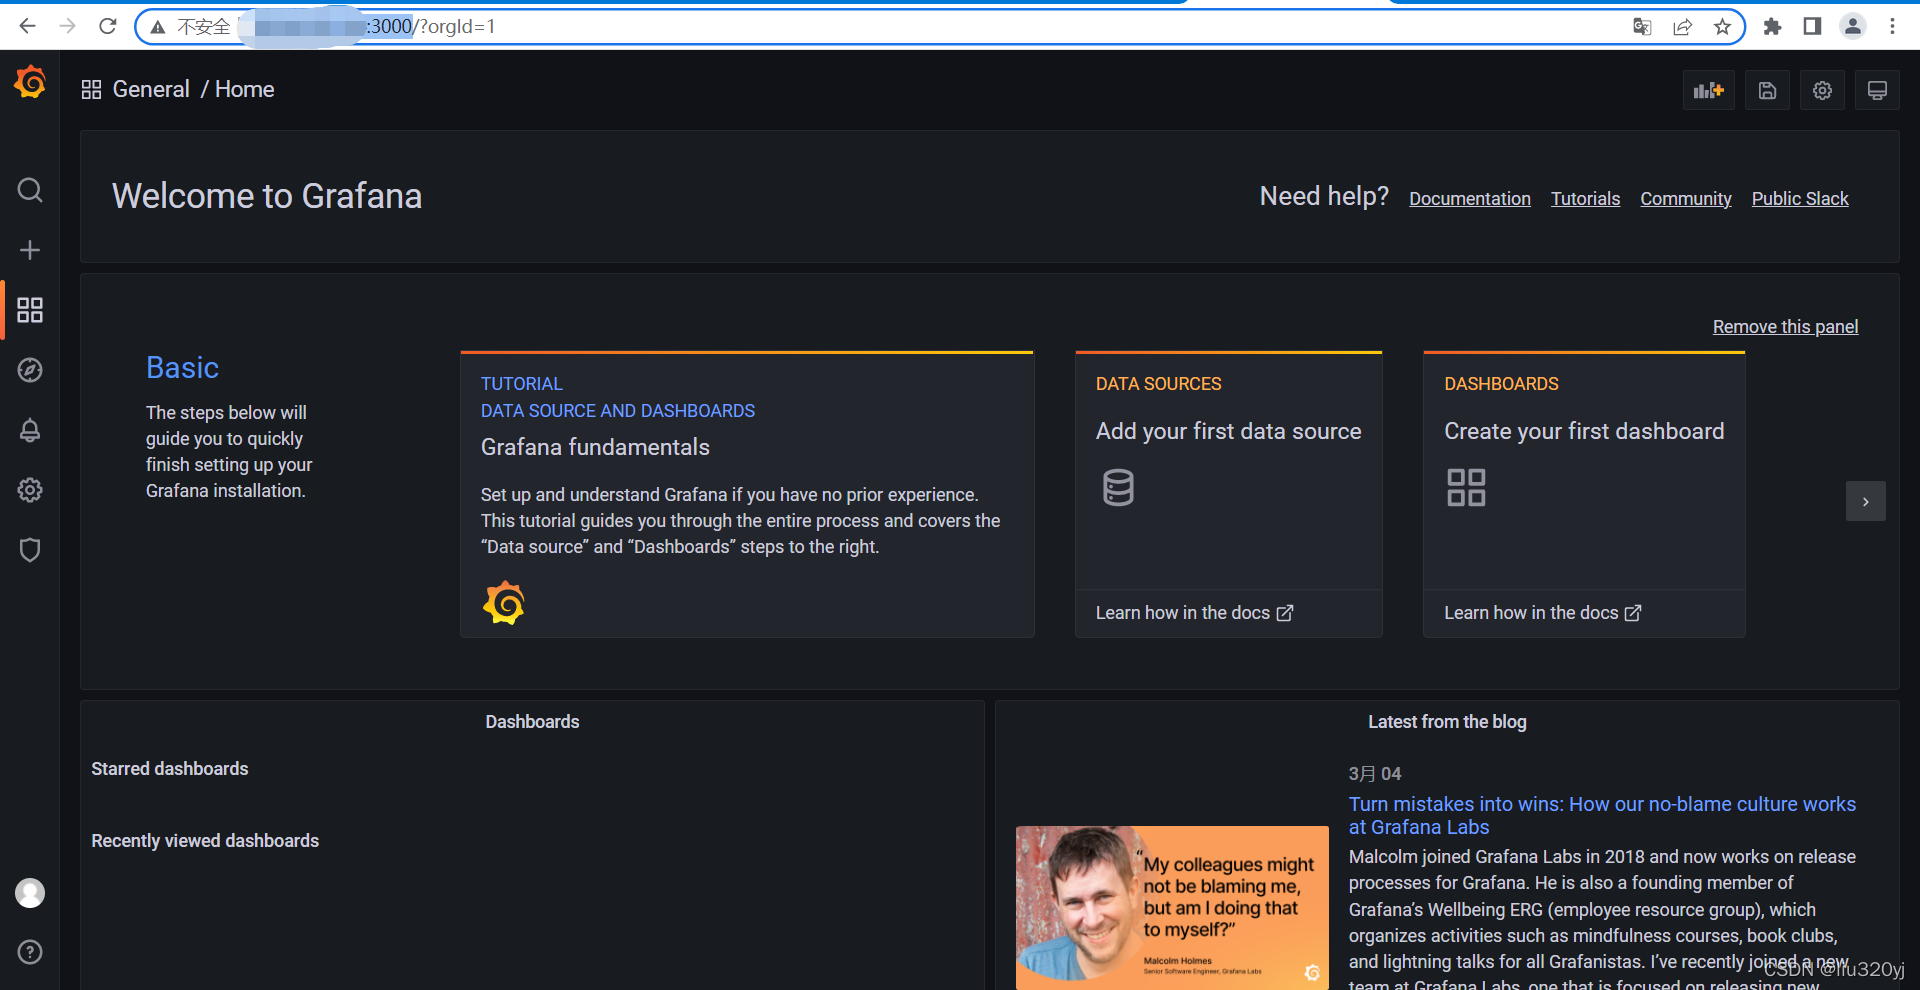Bookmark this page with the star icon
Viewport: 1920px width, 990px height.
point(1722,27)
